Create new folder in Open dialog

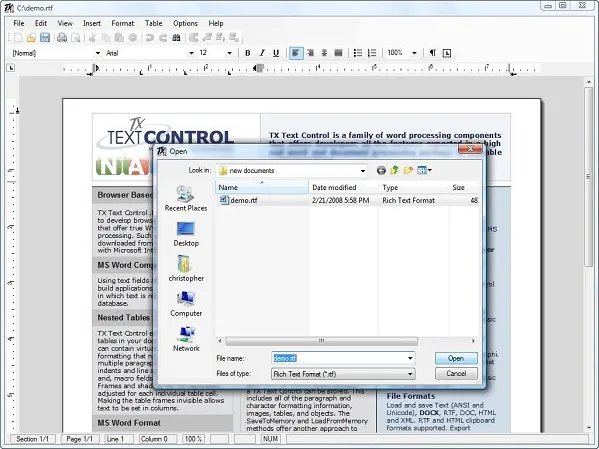[x=408, y=170]
